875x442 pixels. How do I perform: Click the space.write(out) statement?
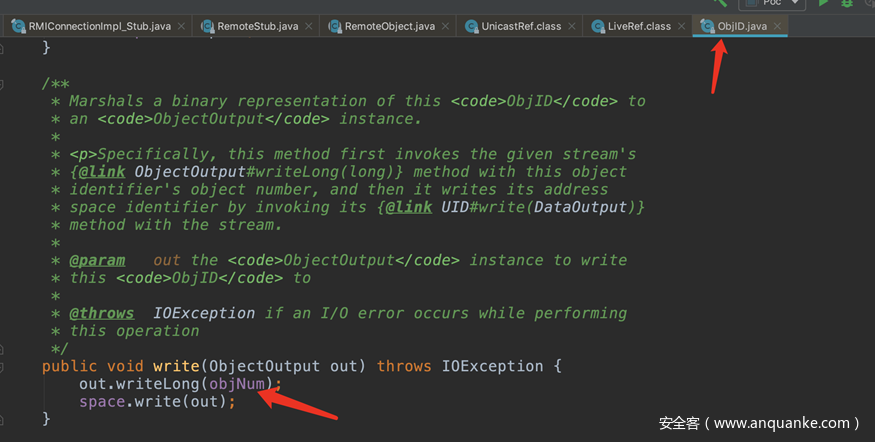click(157, 402)
